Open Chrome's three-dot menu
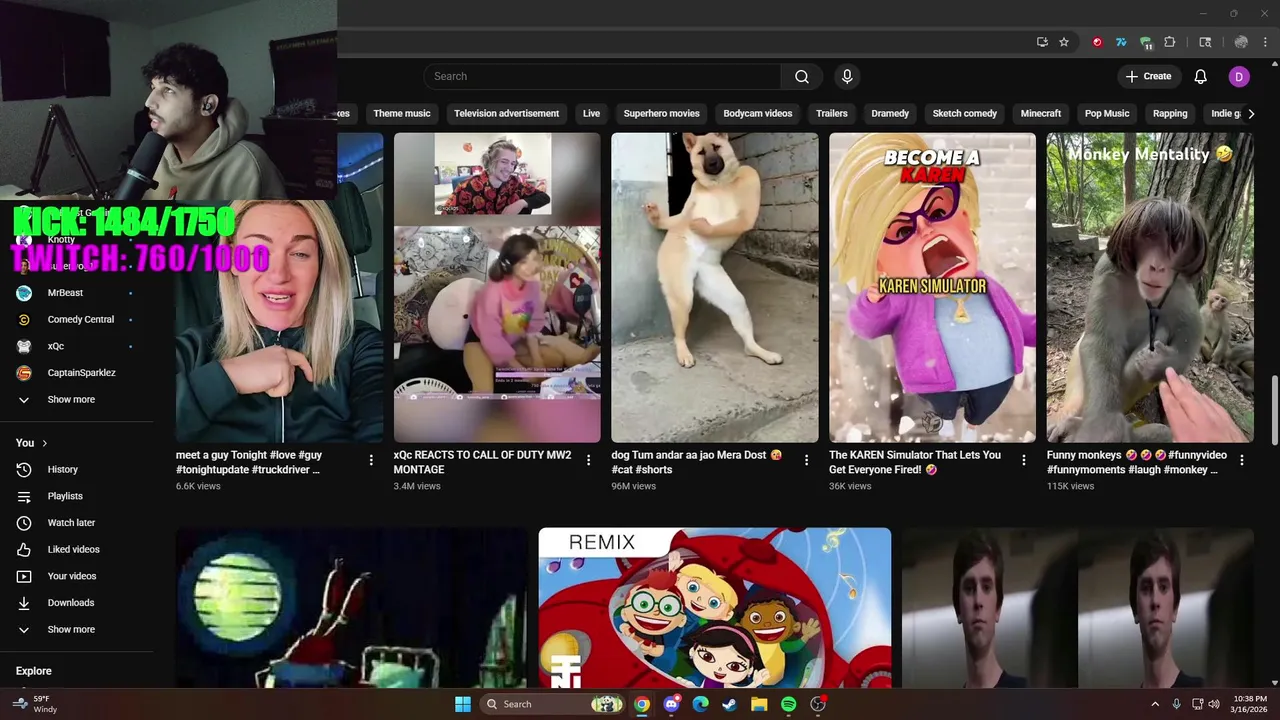This screenshot has width=1280, height=720. 1267,42
